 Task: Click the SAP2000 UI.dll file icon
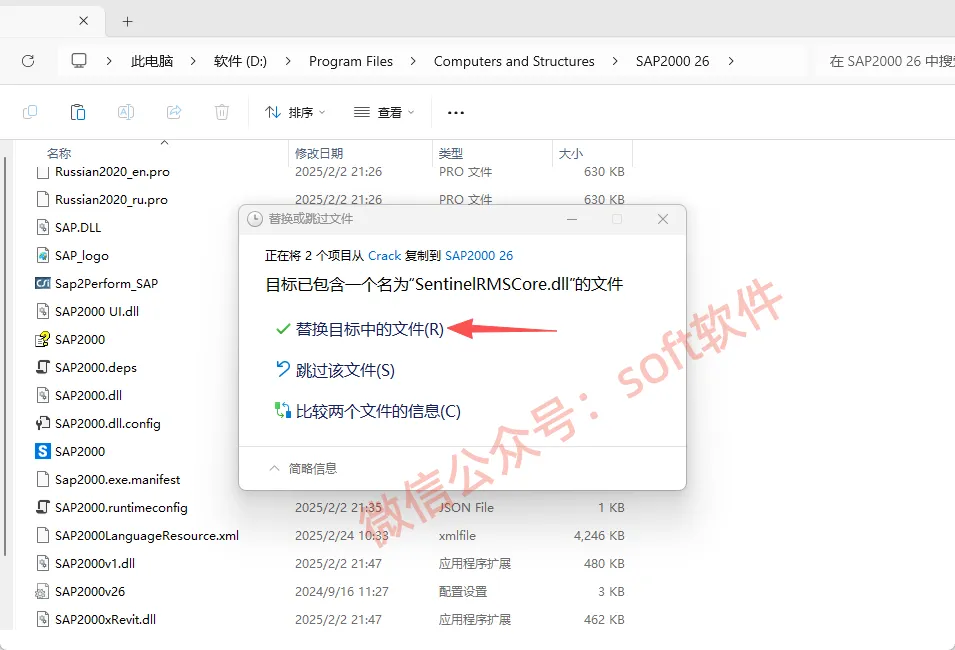43,311
